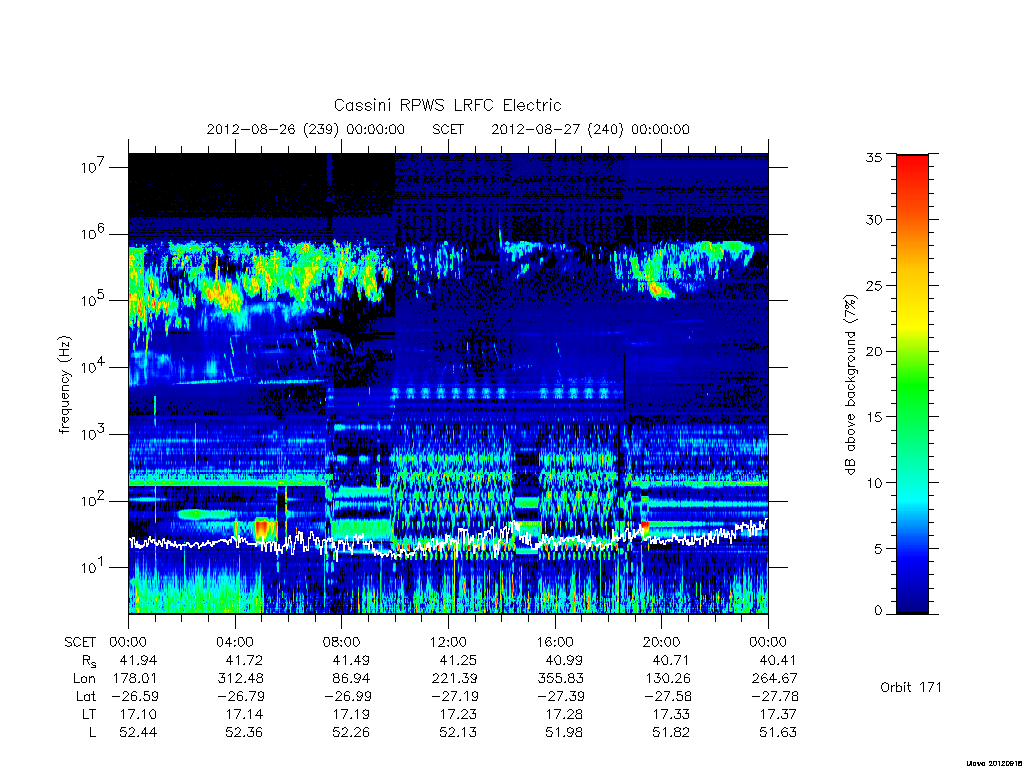Click the Rs value 41.25
Viewport: 1024px width, 768px height.
458,660
